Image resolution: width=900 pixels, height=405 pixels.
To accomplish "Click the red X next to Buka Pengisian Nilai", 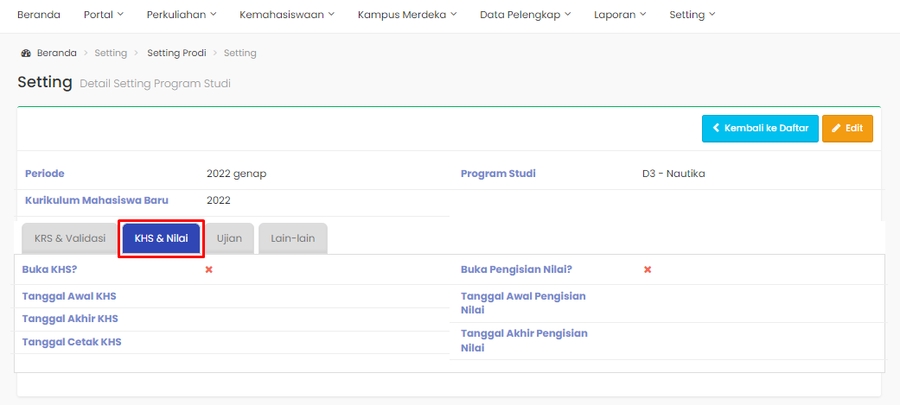I will coord(647,270).
